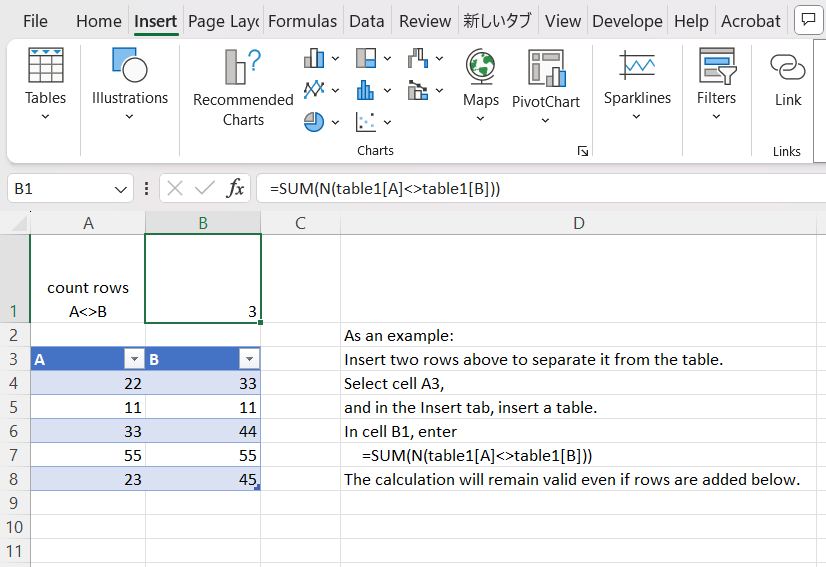Open the Comments speech bubble
Viewport: 826px width, 567px height.
click(808, 19)
